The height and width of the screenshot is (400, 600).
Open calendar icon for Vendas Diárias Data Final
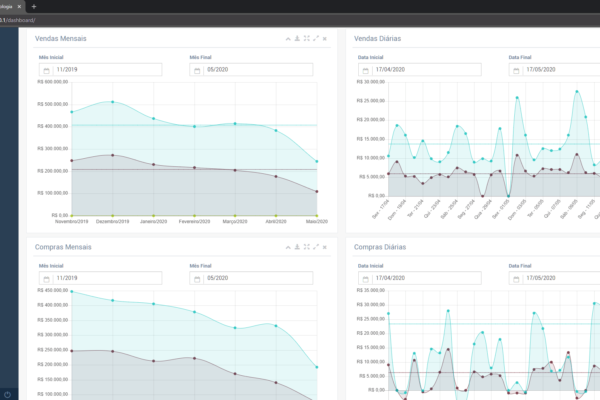pos(516,70)
